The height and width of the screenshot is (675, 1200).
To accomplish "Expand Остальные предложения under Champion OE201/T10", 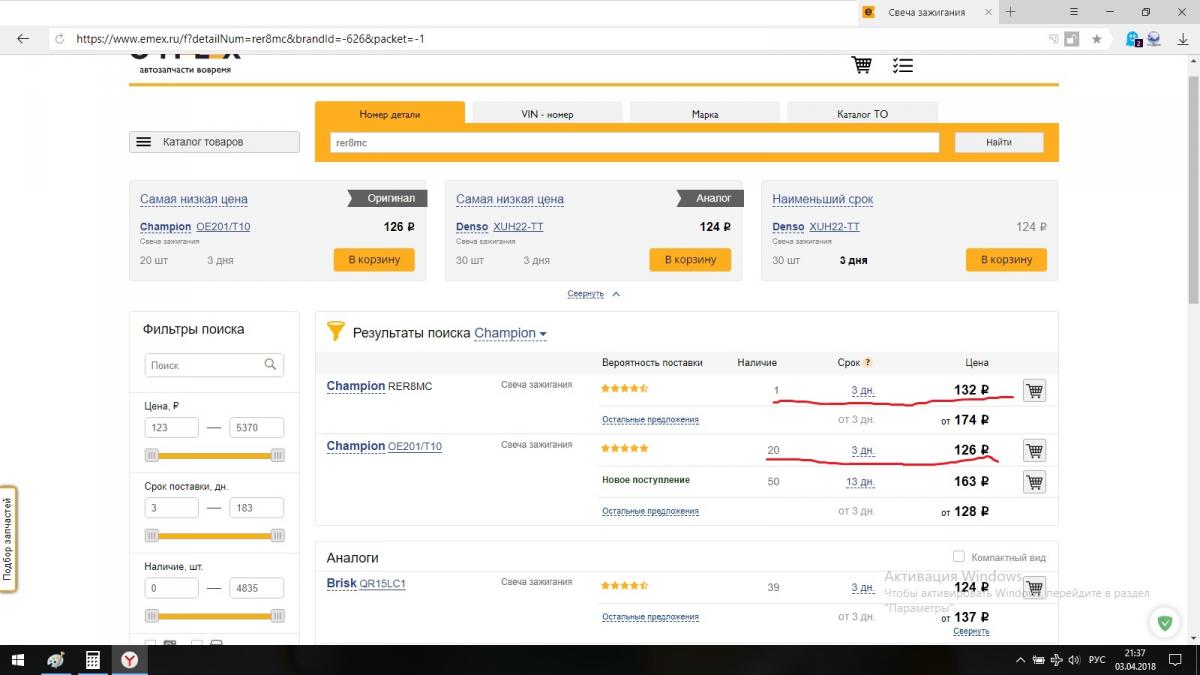I will click(x=650, y=511).
